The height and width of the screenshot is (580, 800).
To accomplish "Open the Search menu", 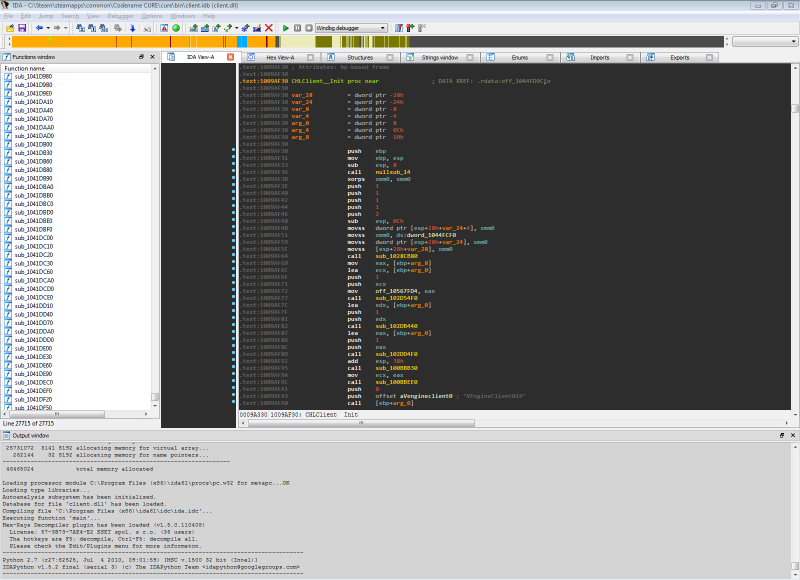I will (70, 16).
